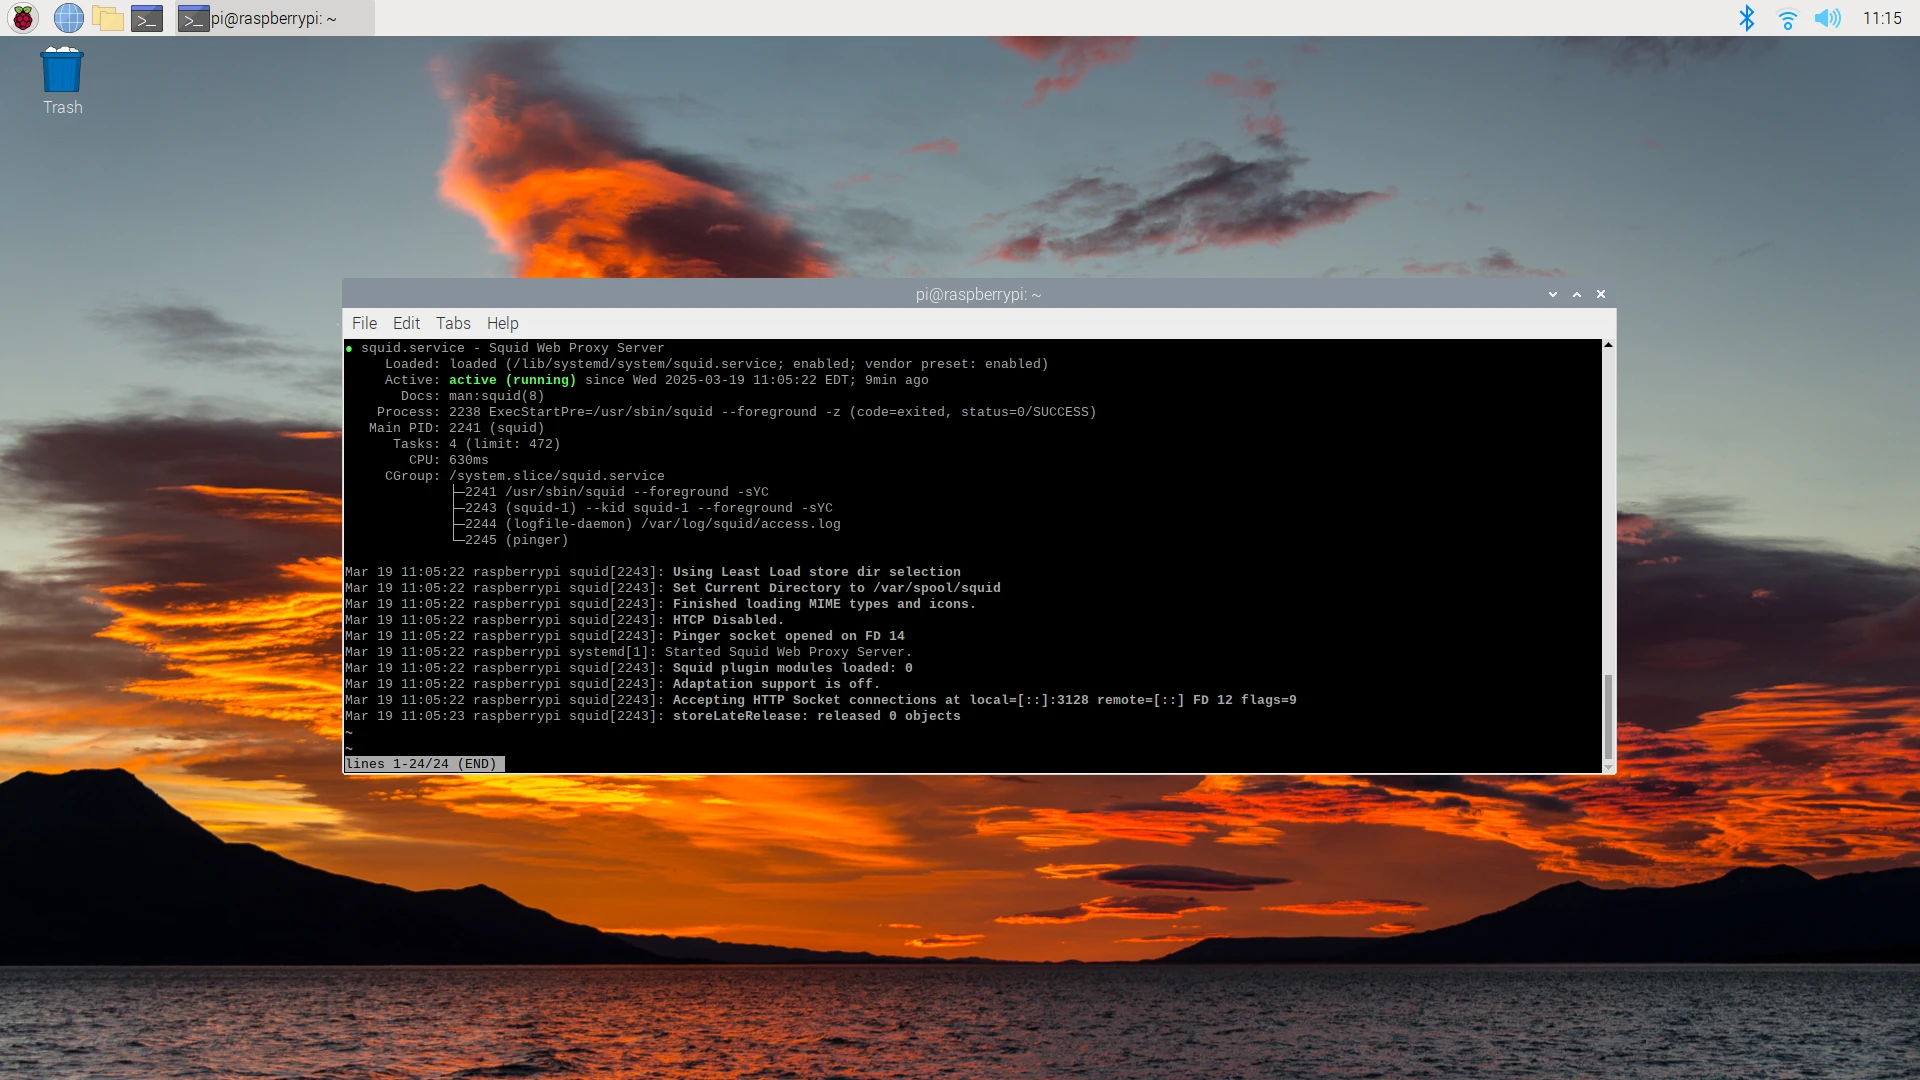This screenshot has height=1080, width=1920.
Task: Open the Raspberry Pi applications menu
Action: point(21,18)
